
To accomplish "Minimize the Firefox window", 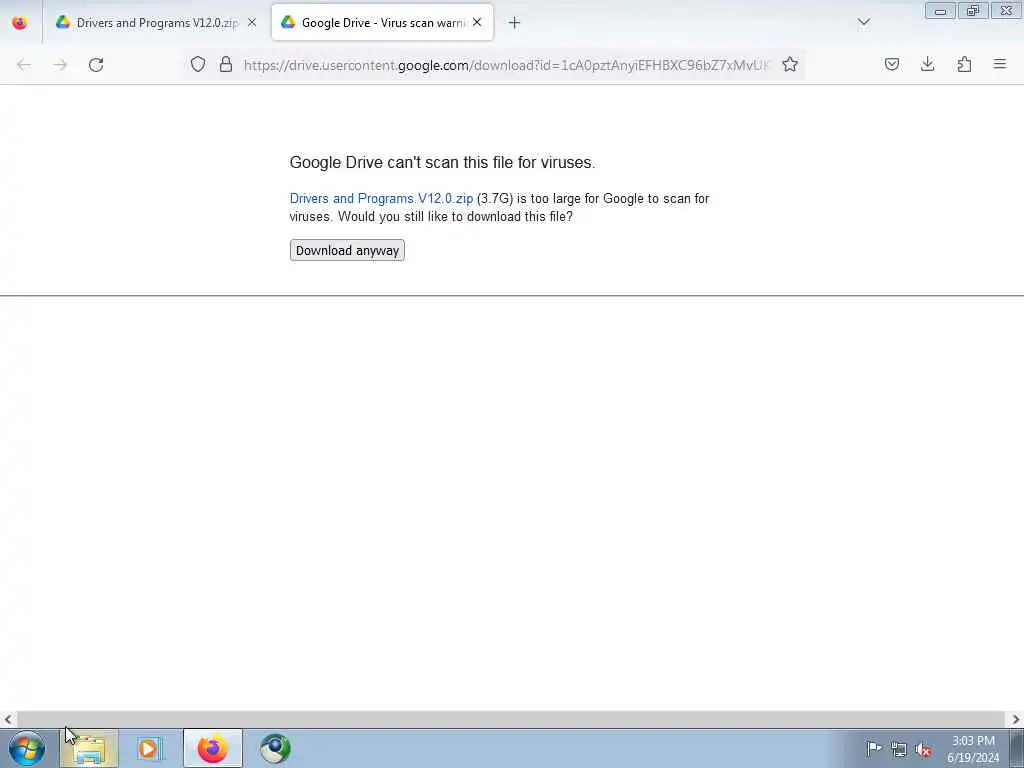I will pyautogui.click(x=940, y=10).
